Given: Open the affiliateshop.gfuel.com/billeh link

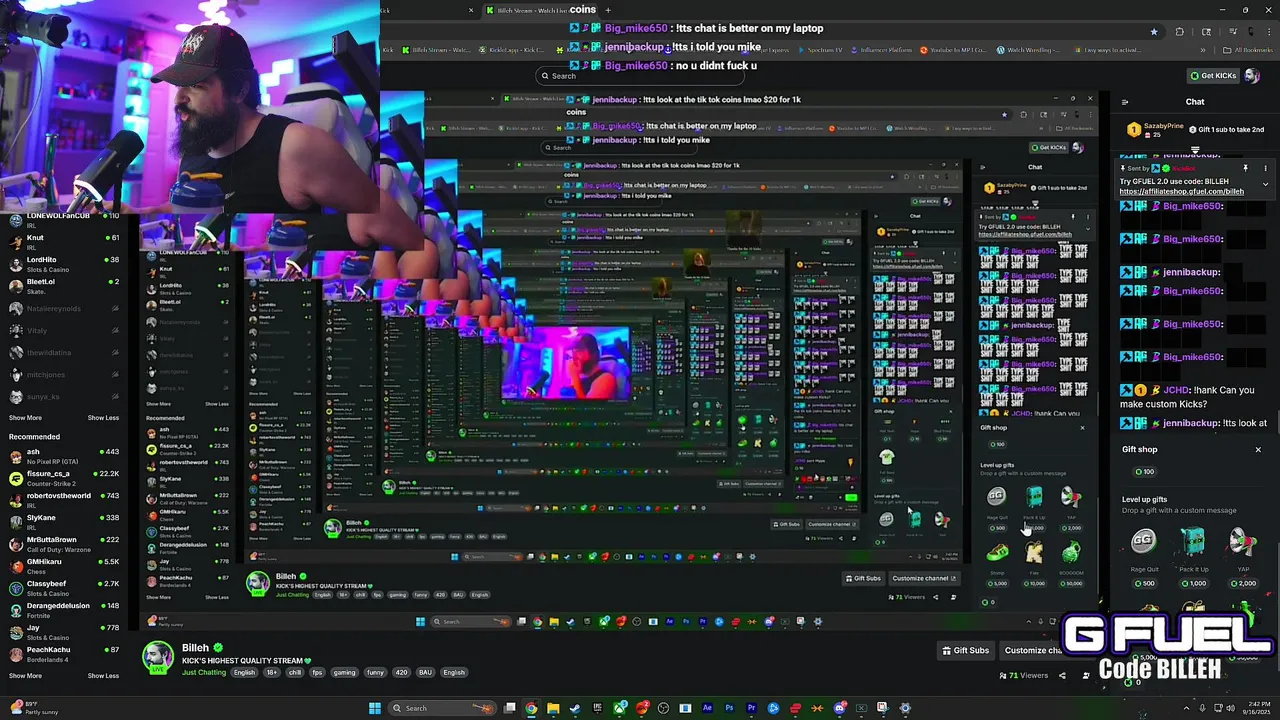Looking at the screenshot, I should pos(1181,192).
